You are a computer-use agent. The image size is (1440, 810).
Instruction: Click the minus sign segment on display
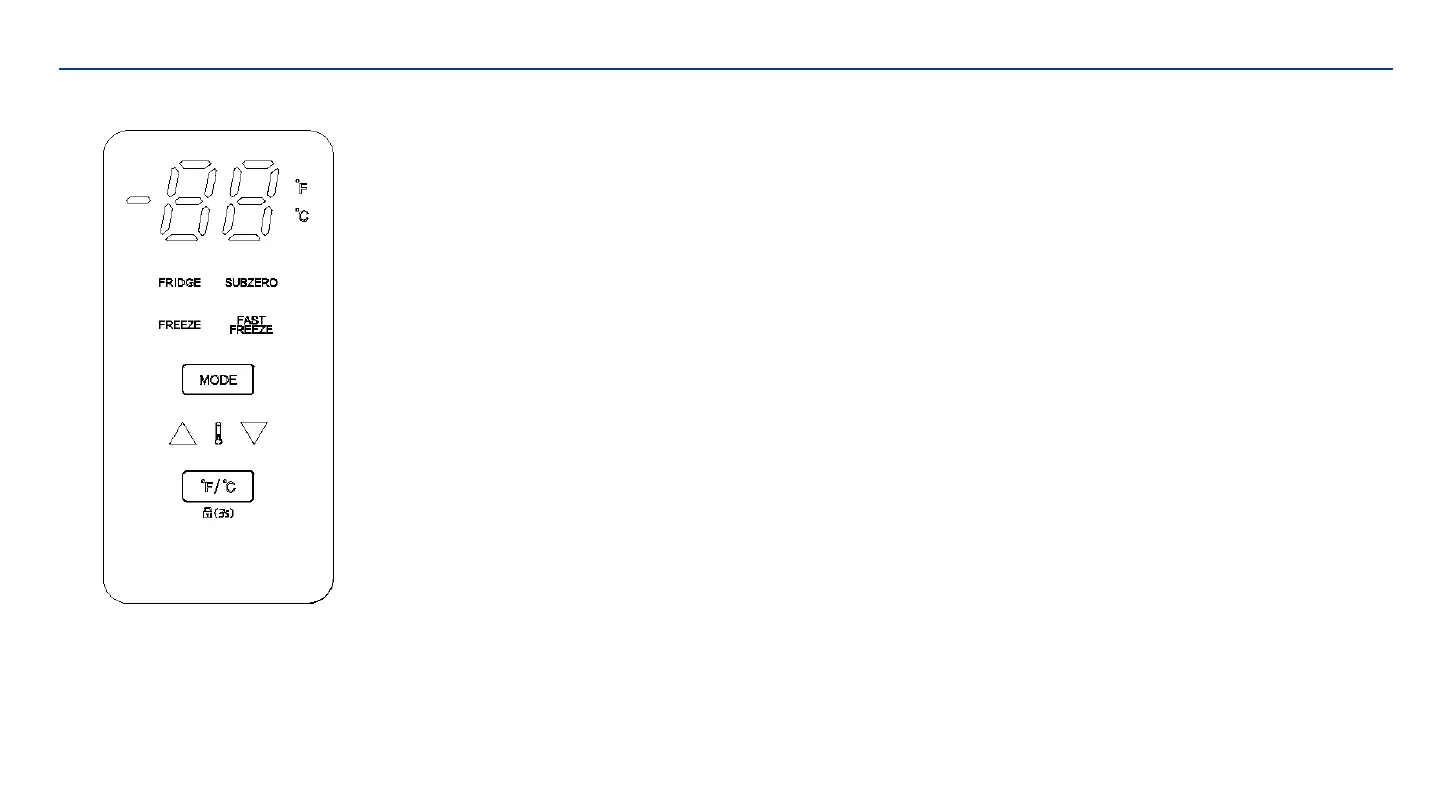point(138,201)
